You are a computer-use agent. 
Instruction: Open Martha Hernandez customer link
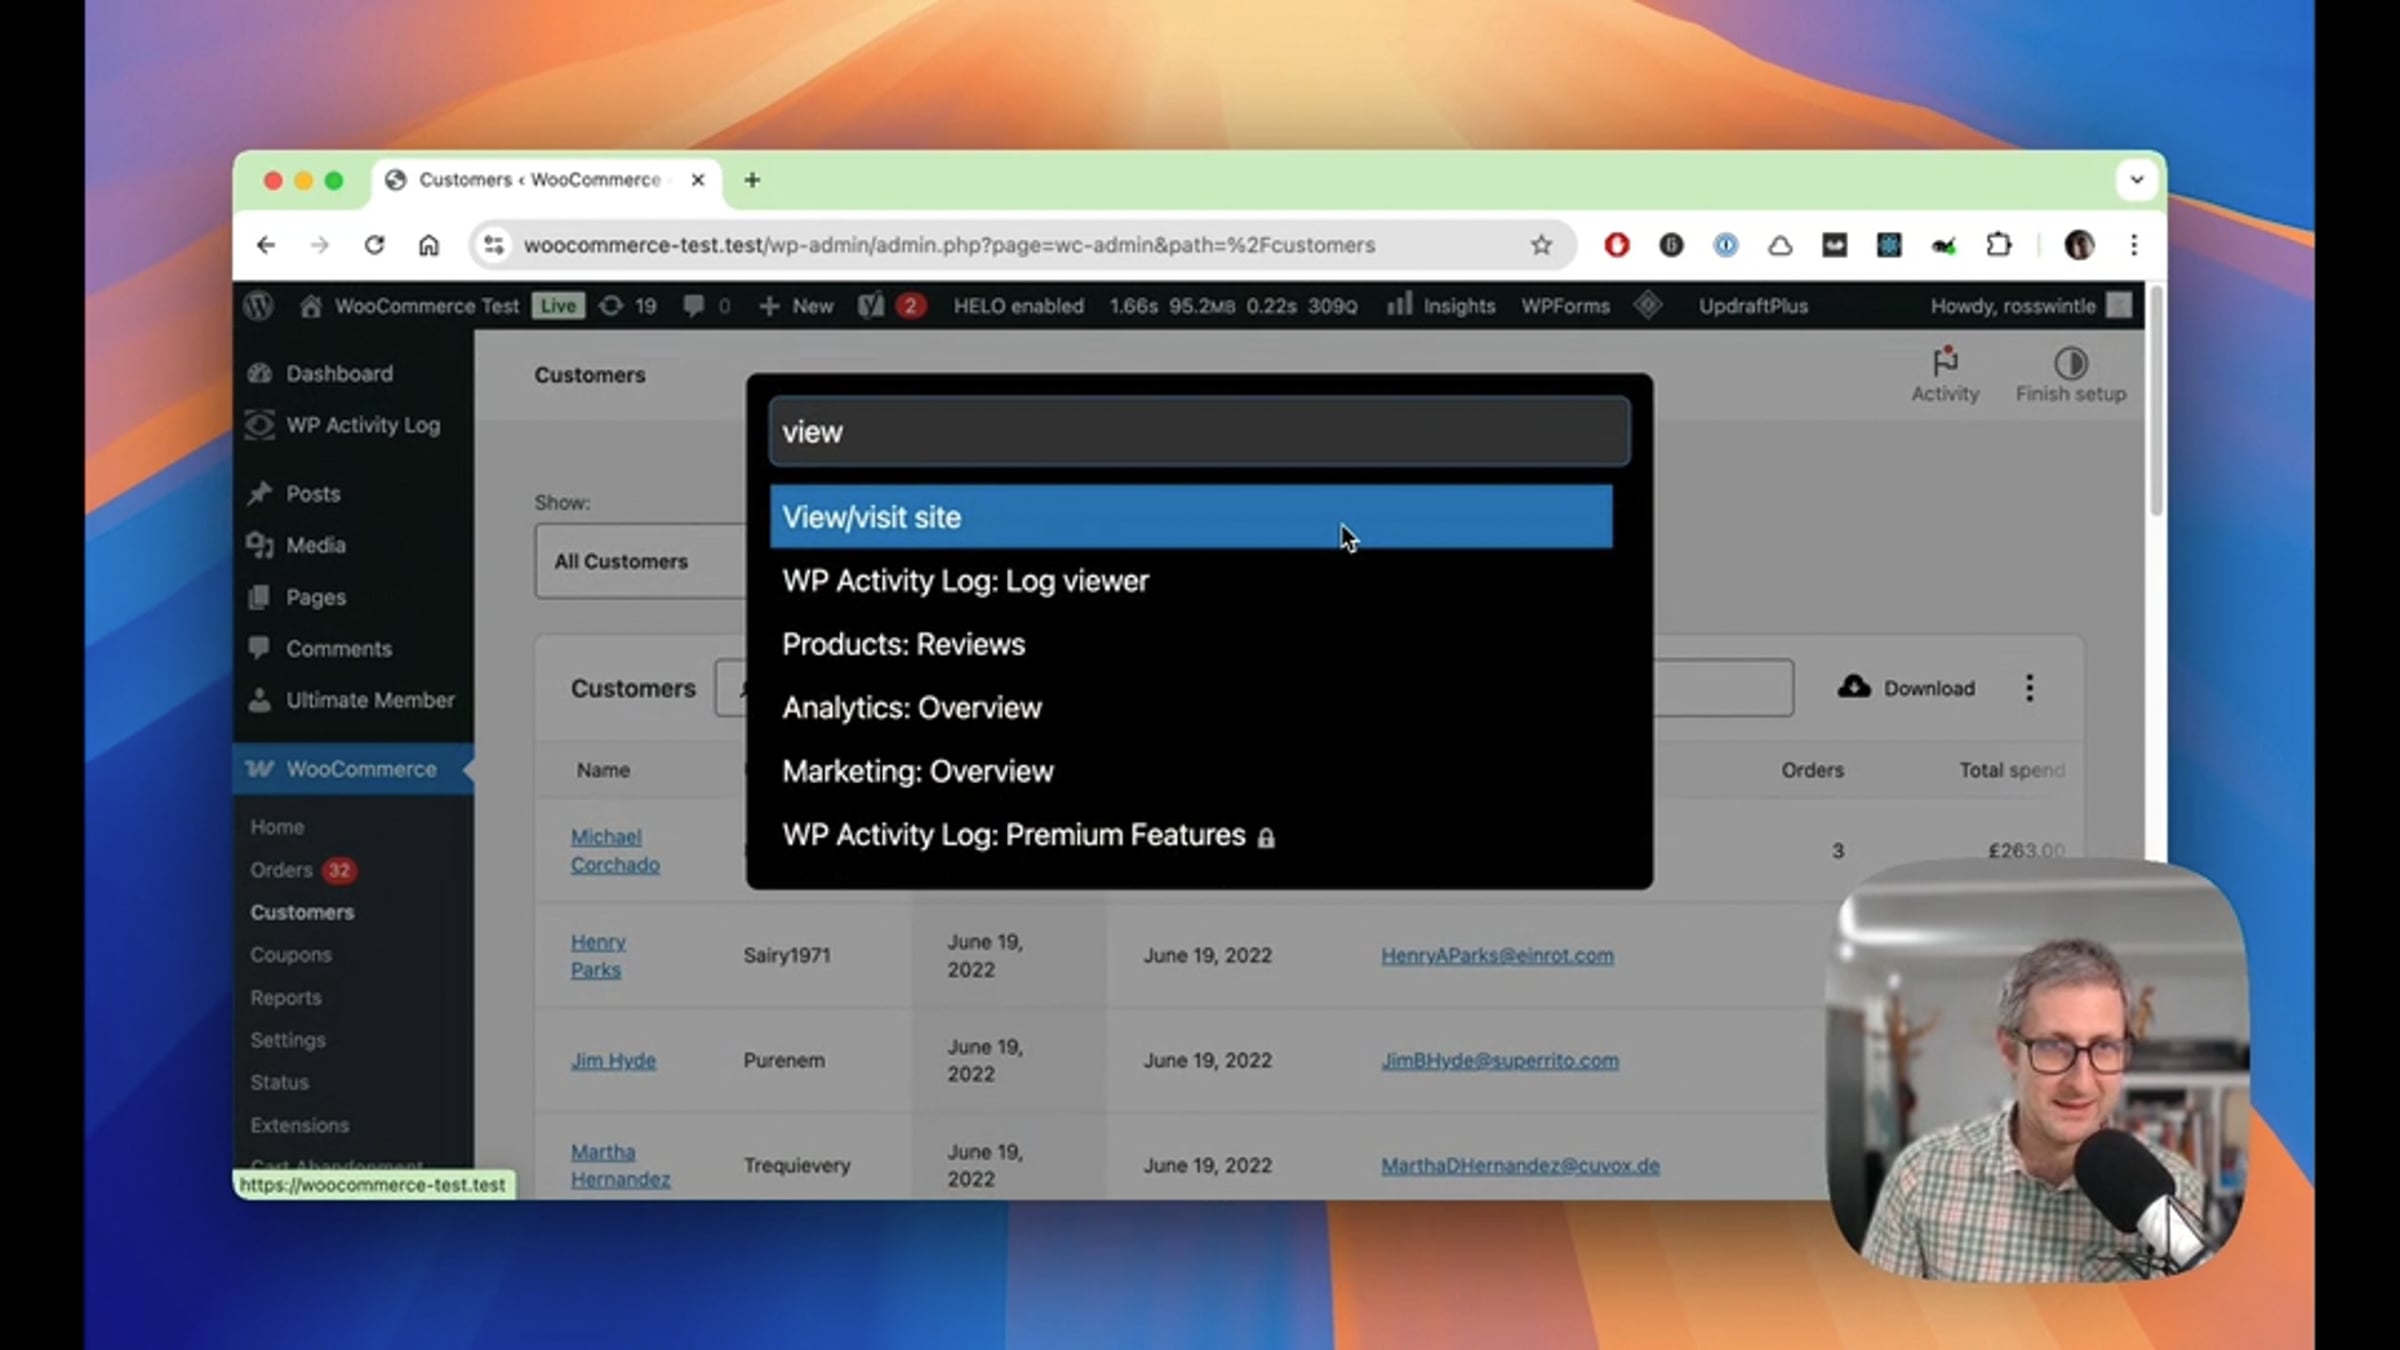[620, 1166]
